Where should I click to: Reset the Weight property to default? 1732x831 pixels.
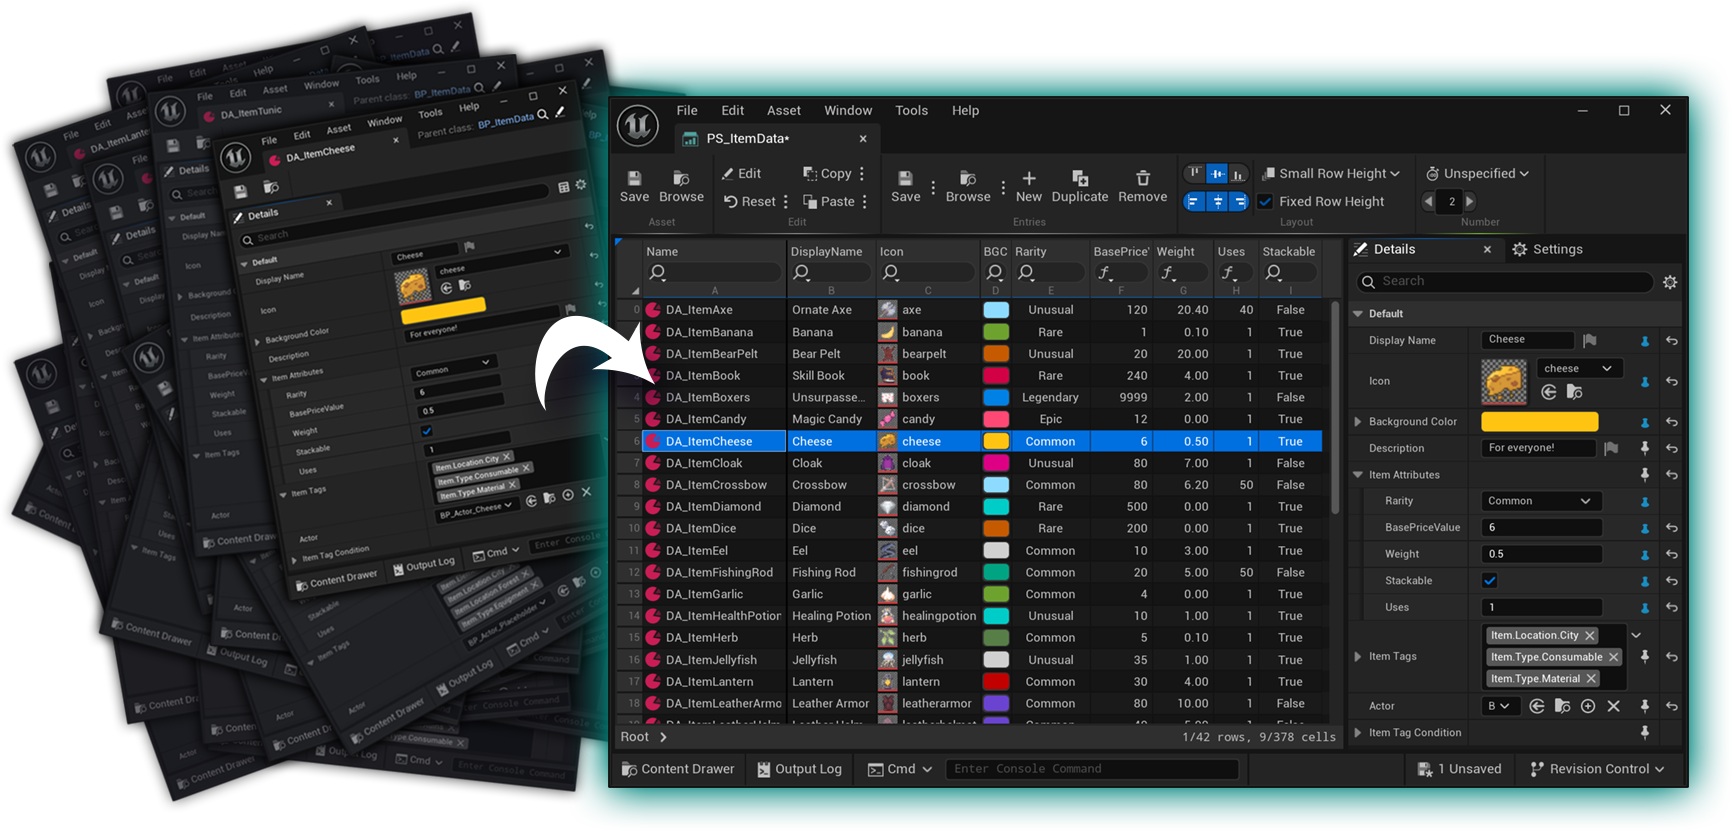(1671, 555)
